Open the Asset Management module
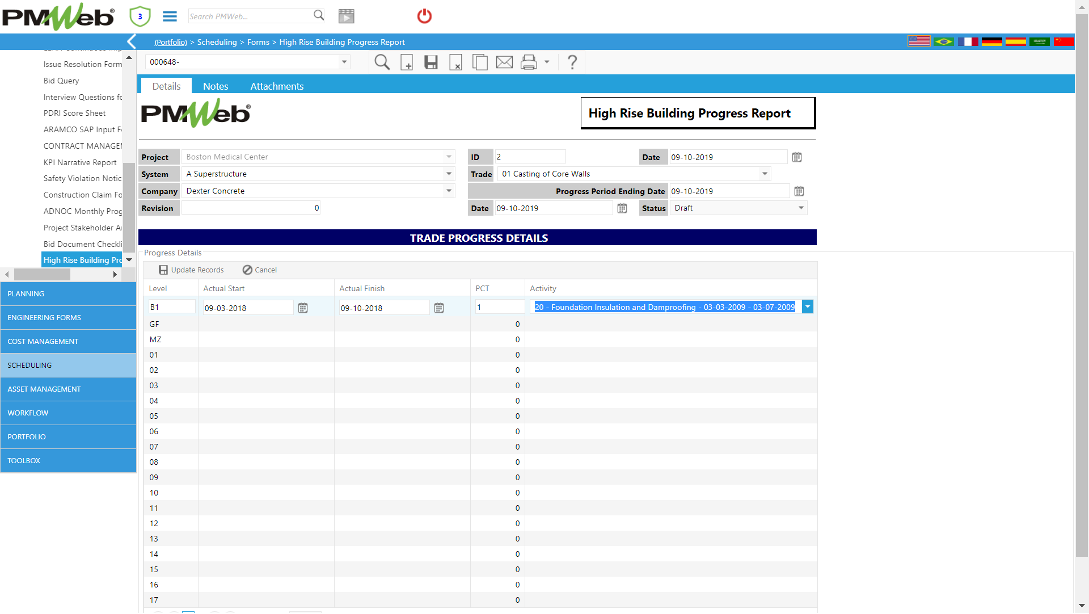Image resolution: width=1089 pixels, height=614 pixels. pos(68,389)
